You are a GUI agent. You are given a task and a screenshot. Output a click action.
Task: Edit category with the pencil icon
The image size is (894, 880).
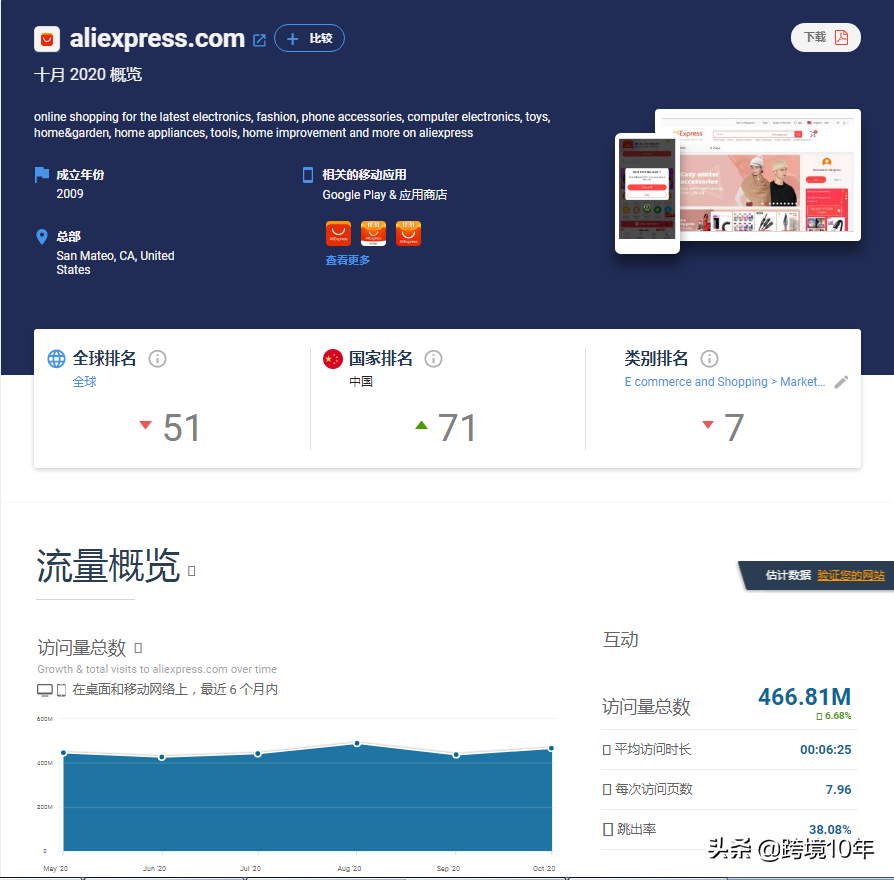click(x=841, y=382)
